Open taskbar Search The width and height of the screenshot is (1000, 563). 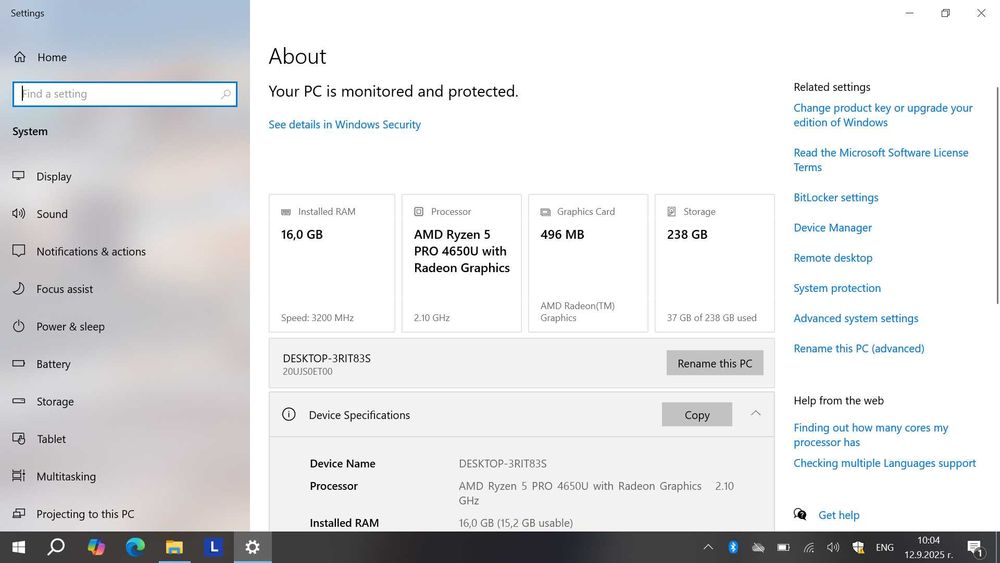(56, 547)
